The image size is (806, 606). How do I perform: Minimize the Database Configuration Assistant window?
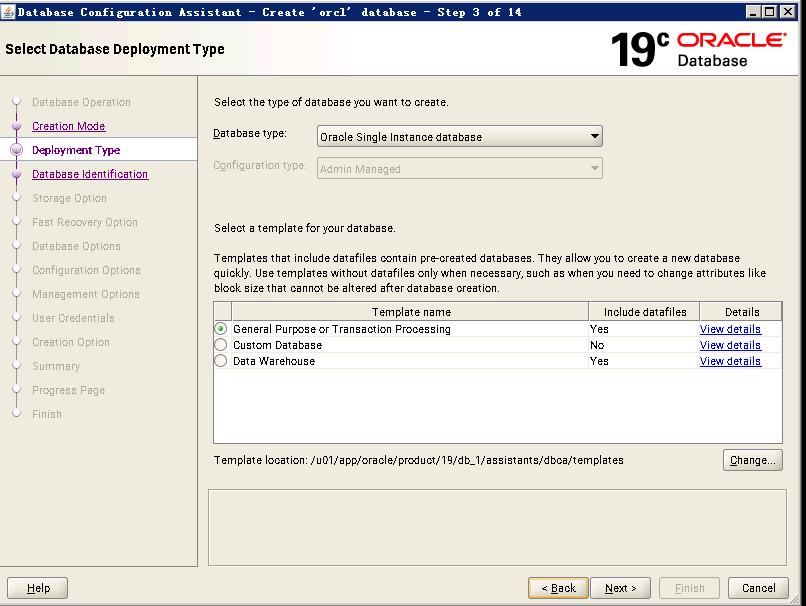pos(753,11)
